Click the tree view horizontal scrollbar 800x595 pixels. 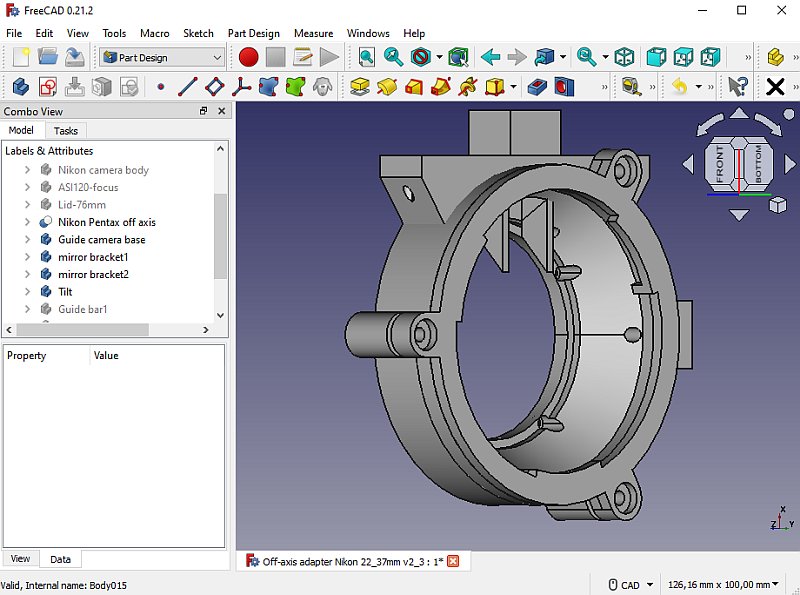(x=83, y=330)
